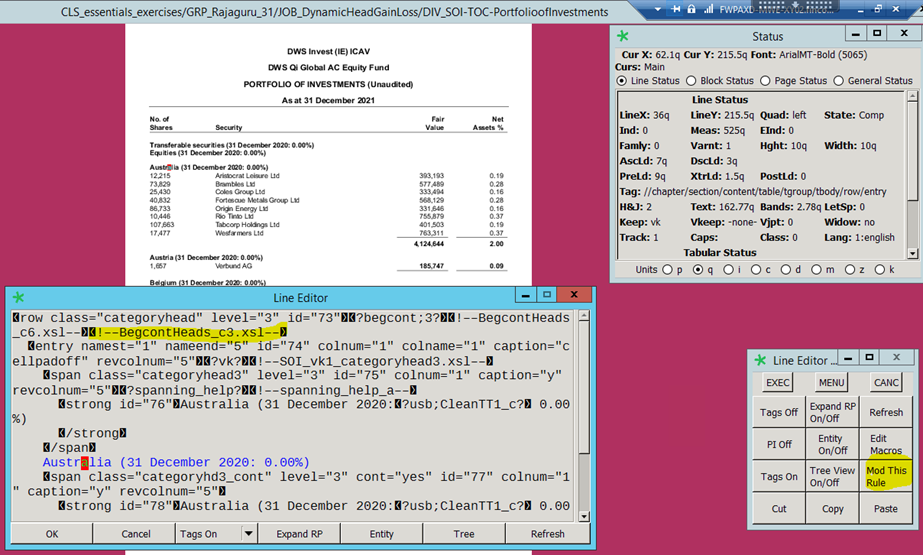Choose units p radio button
The height and width of the screenshot is (555, 923).
(x=668, y=270)
